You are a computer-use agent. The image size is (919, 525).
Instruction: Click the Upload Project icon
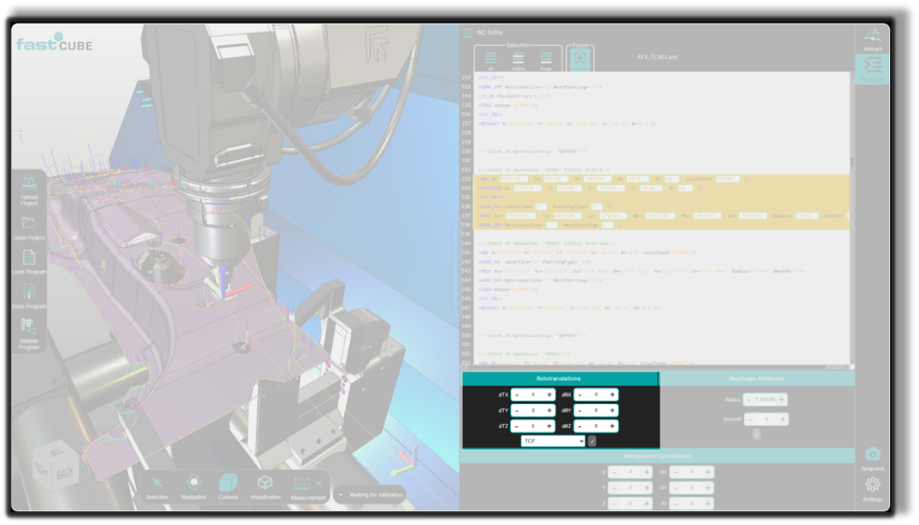tap(29, 186)
